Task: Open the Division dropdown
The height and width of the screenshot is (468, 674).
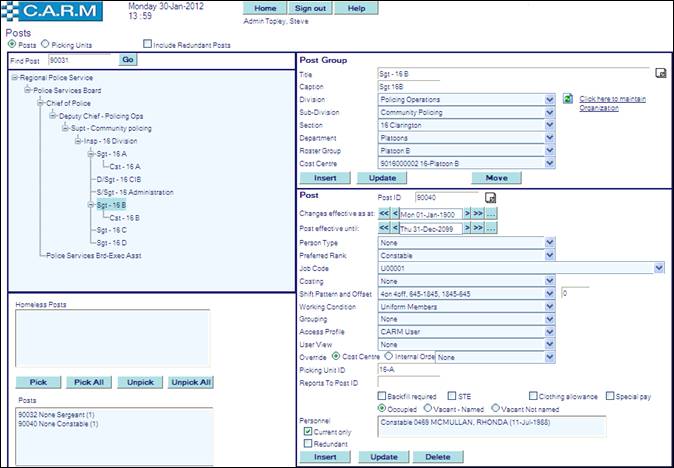Action: click(550, 100)
